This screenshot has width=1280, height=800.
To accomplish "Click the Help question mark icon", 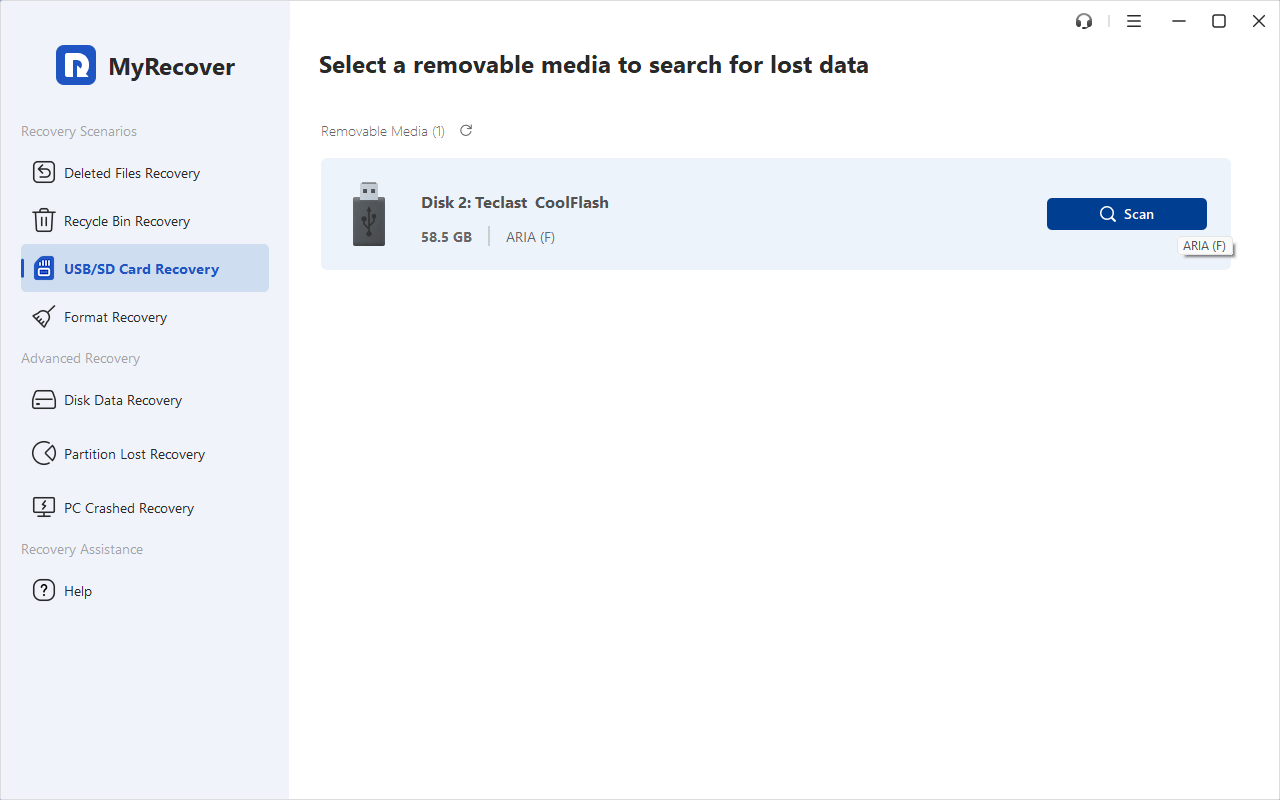I will coord(44,591).
